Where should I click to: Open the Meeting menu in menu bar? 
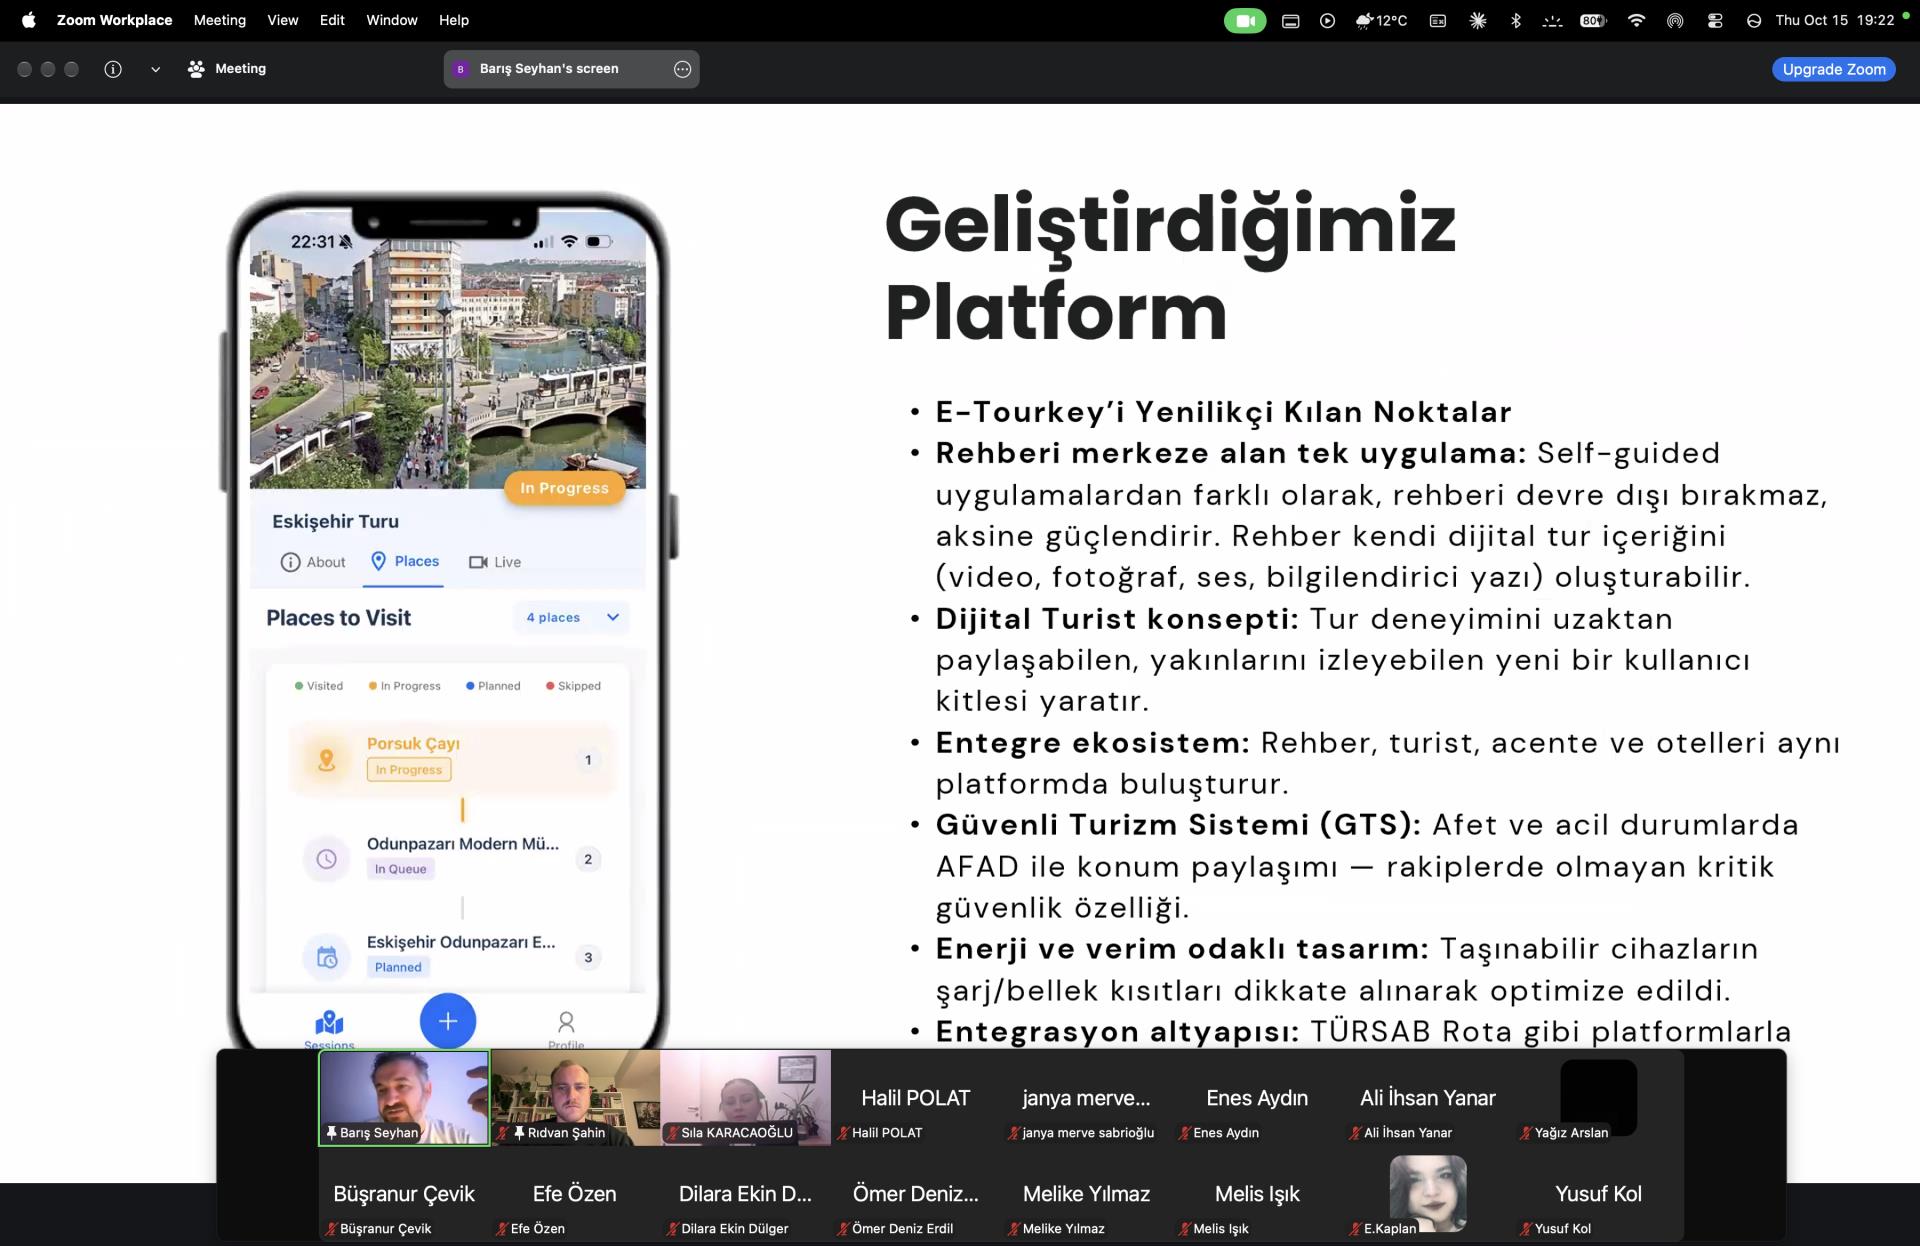coord(220,20)
